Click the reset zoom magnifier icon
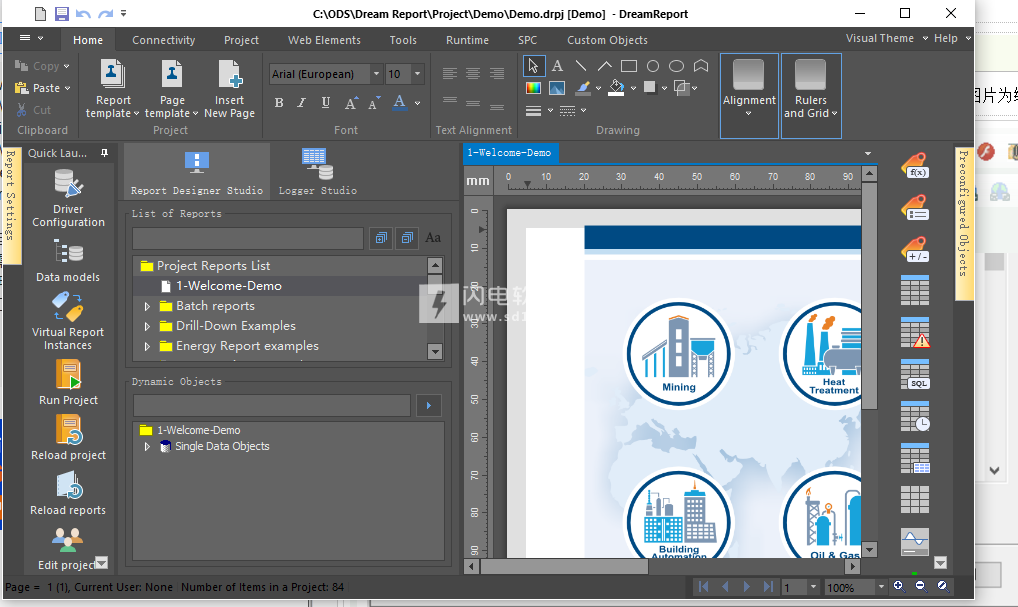This screenshot has height=607, width=1018. [943, 586]
